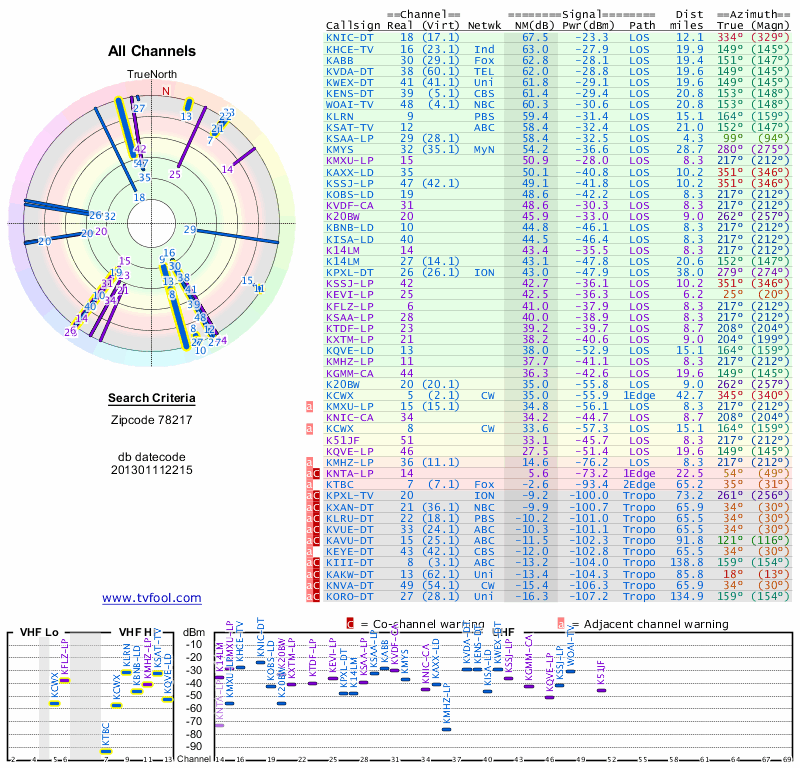Click the KPXL-DT callsign entry
Screen dimensions: 800x768
(x=349, y=271)
